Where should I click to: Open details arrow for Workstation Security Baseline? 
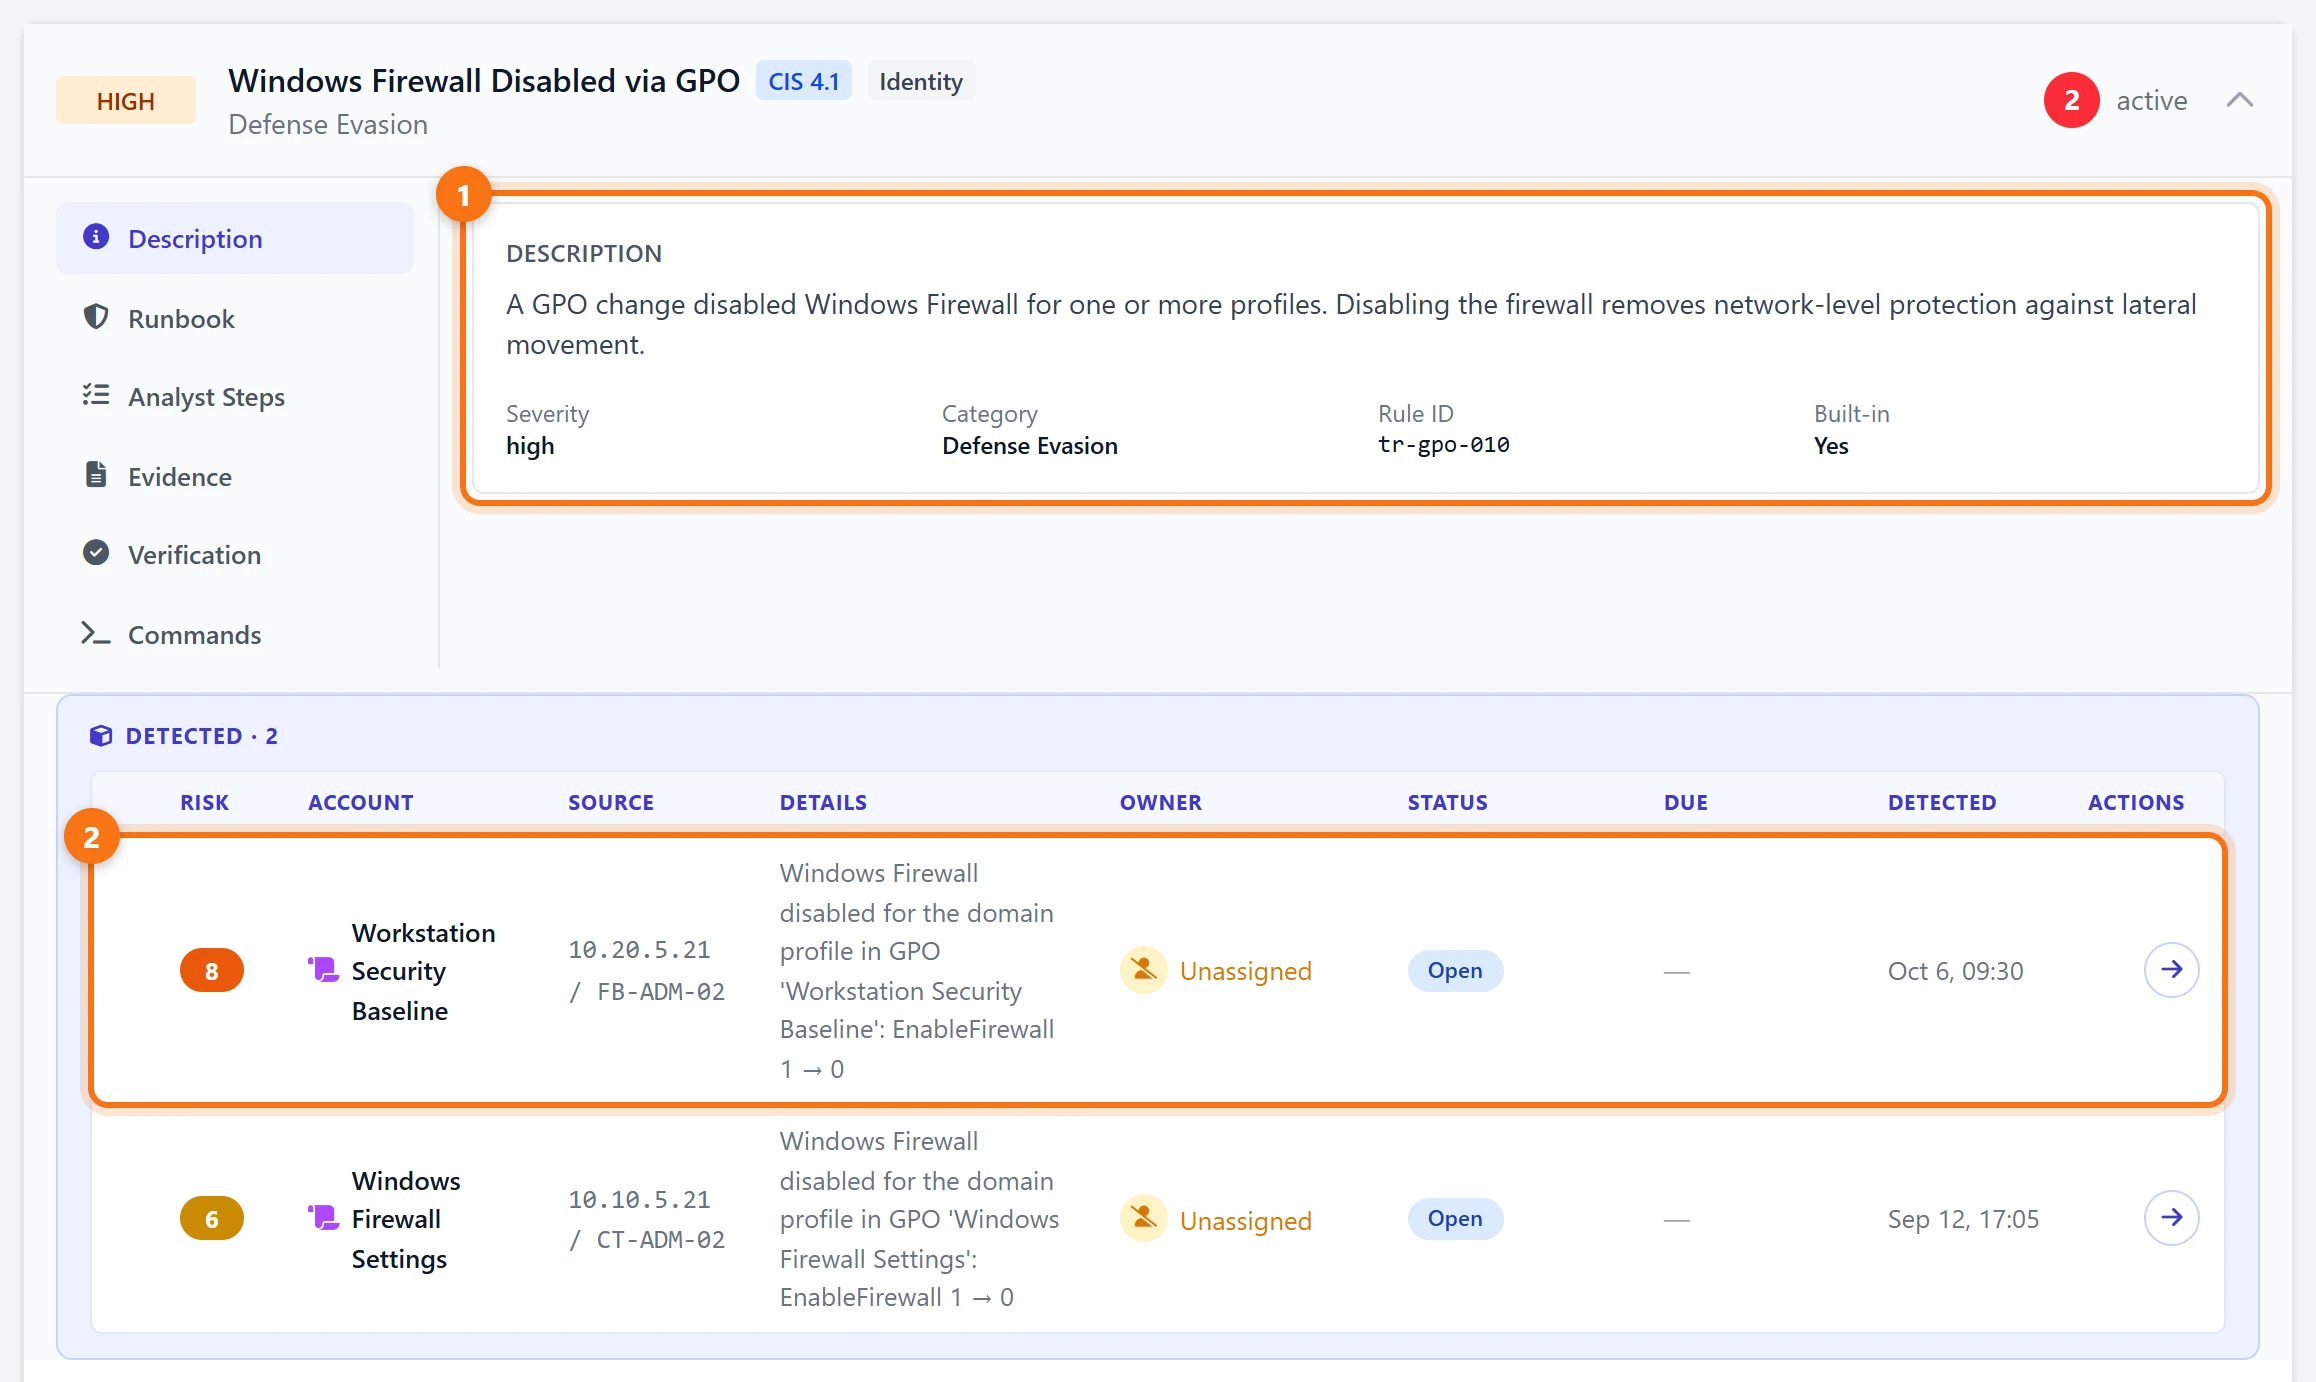pos(2172,970)
